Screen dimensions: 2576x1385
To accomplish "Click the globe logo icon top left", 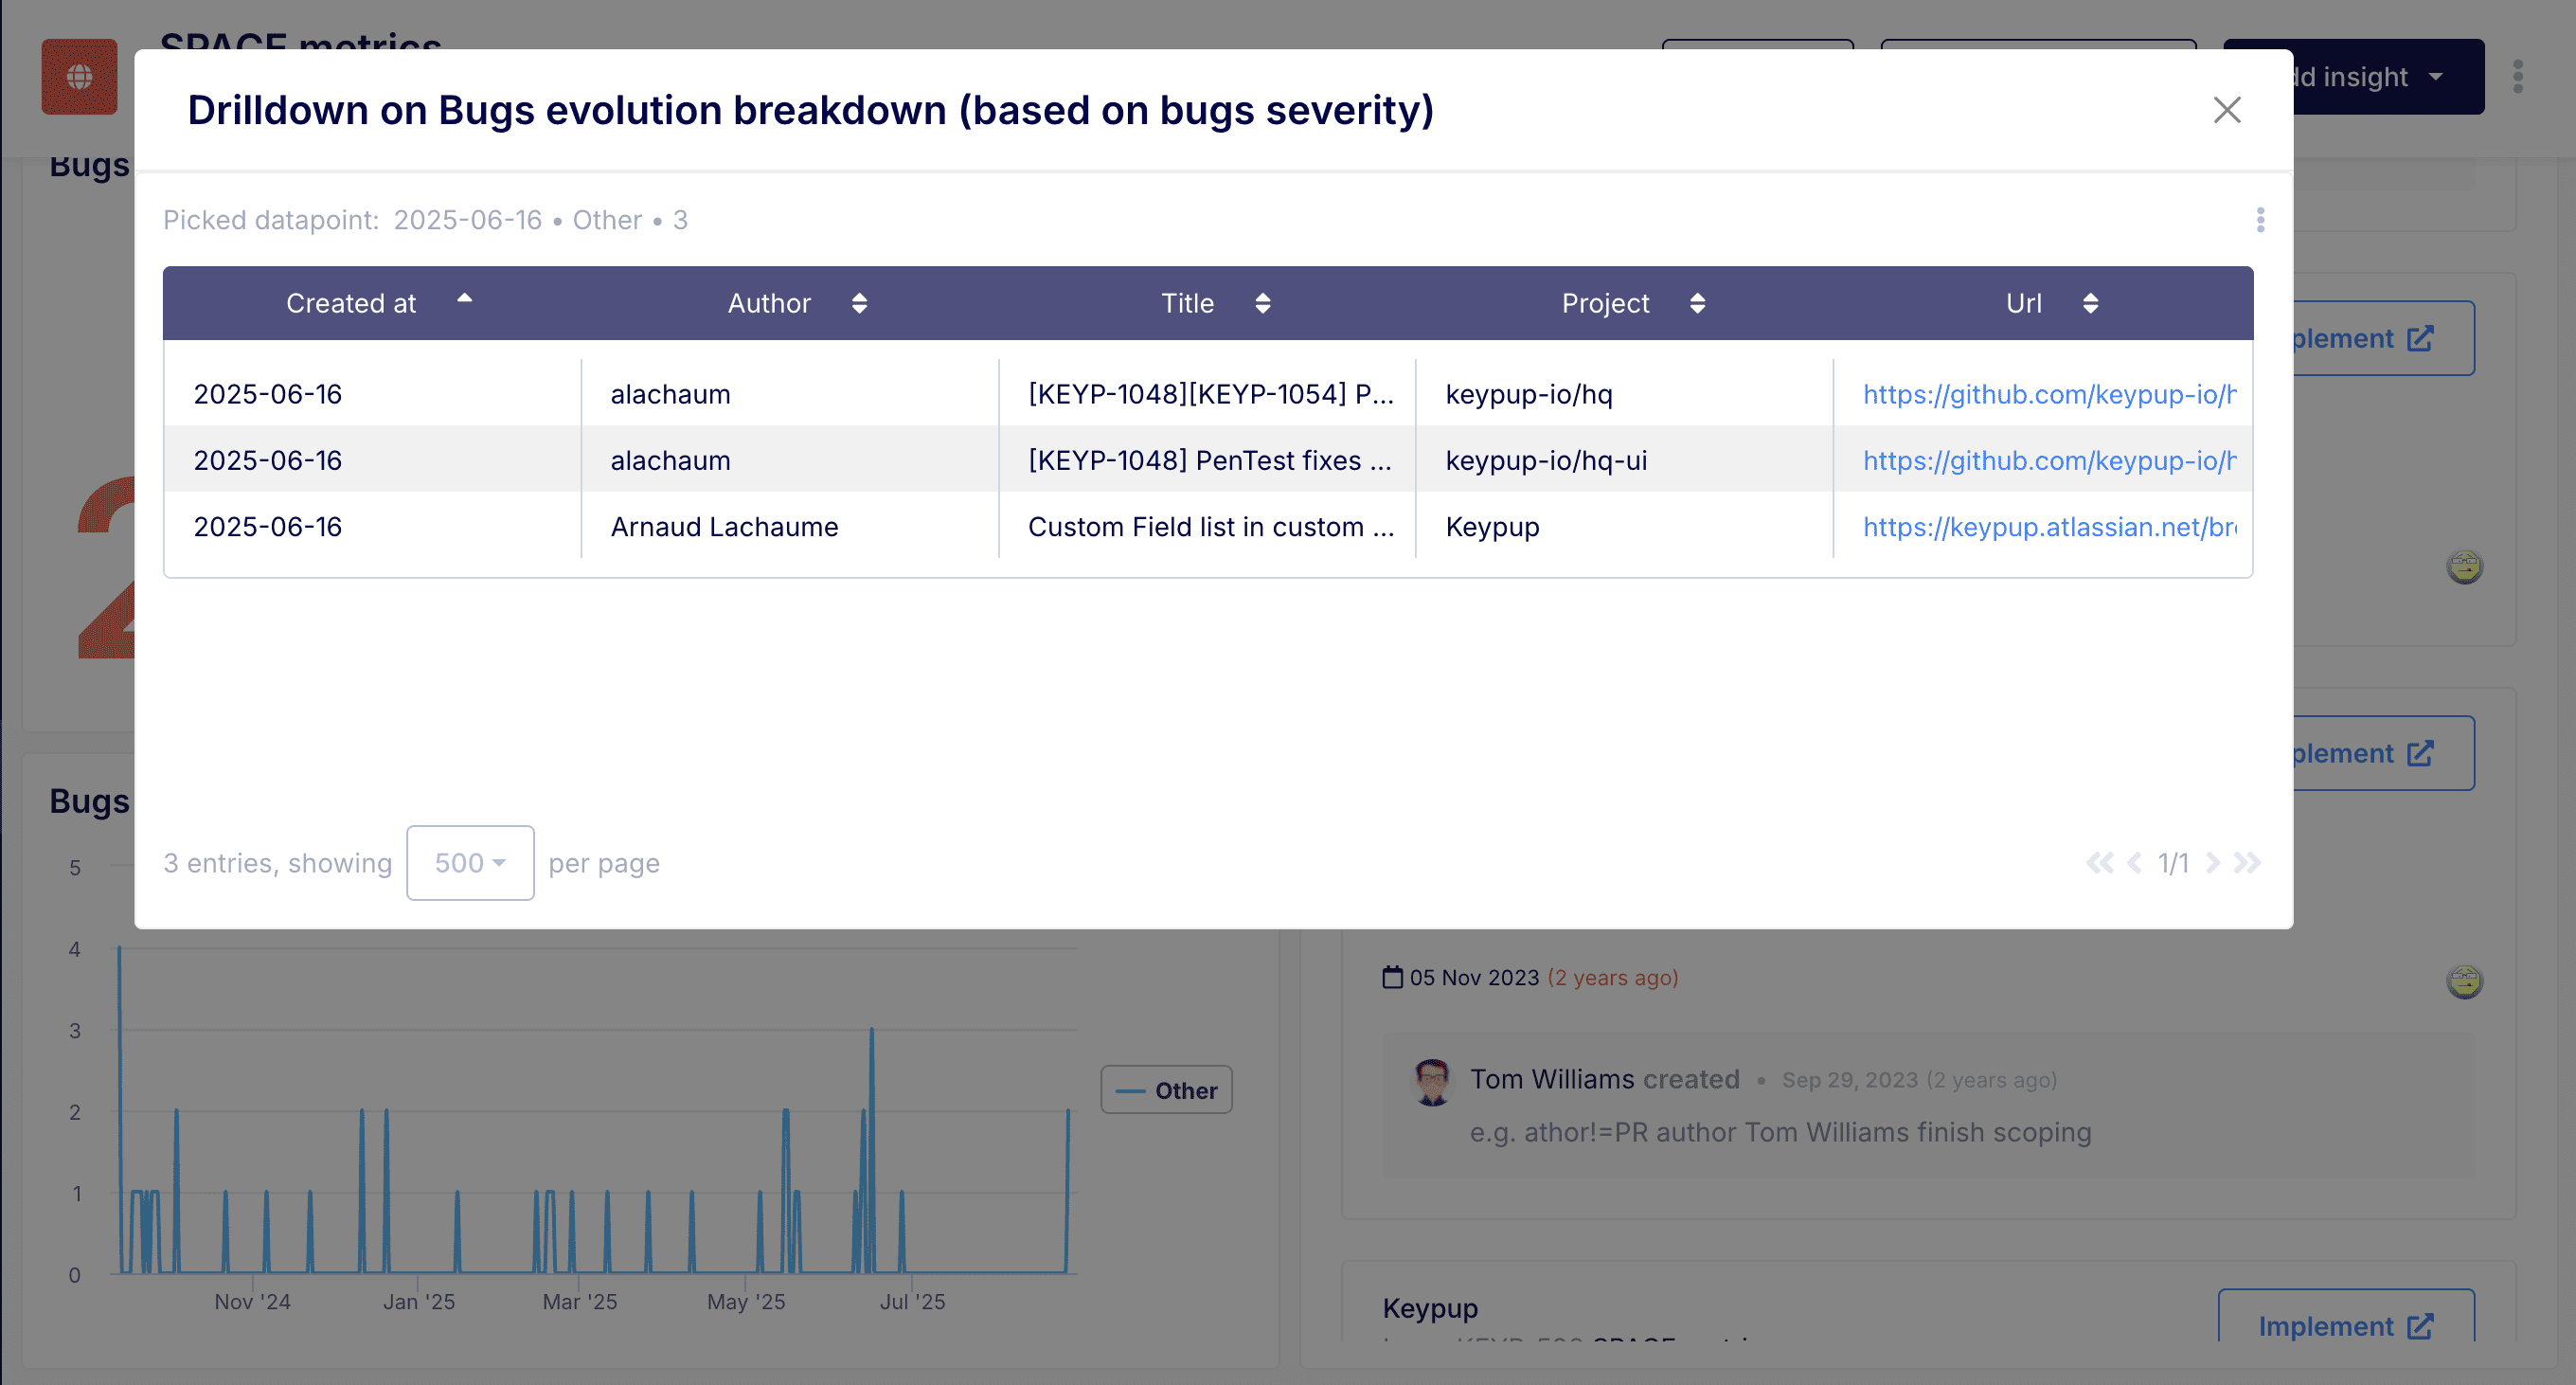I will (x=79, y=76).
